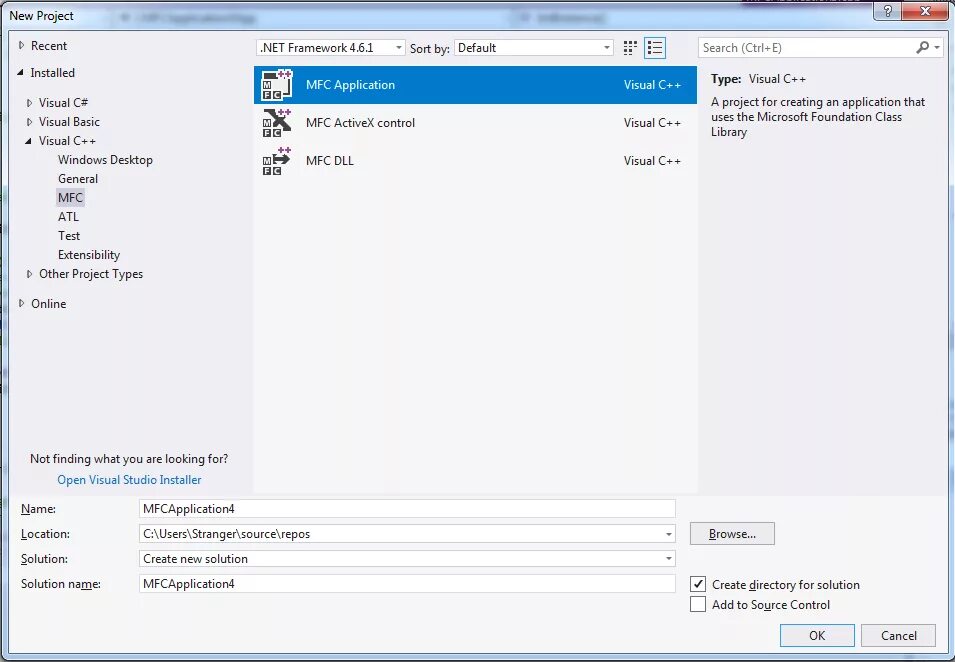Switch to small icons grid view
This screenshot has height=662, width=955.
tap(630, 48)
